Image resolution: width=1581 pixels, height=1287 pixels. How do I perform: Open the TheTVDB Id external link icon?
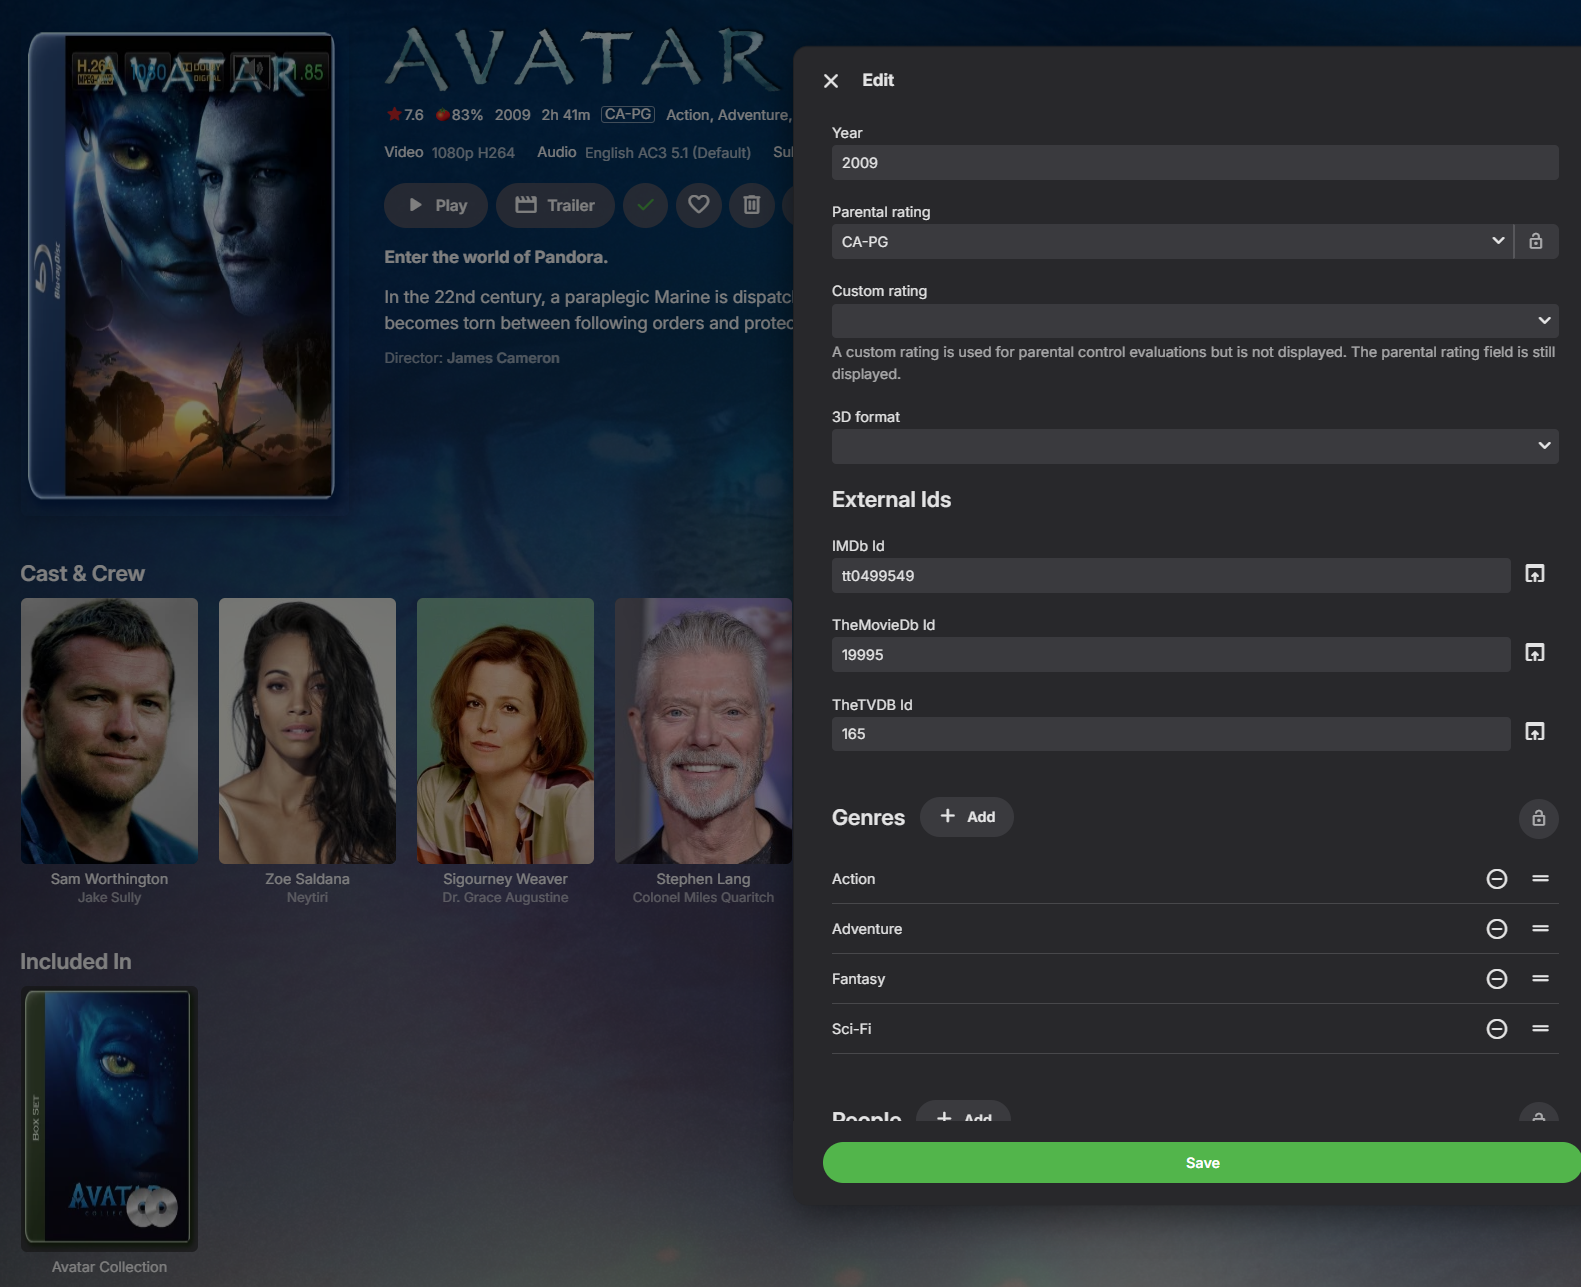coord(1535,732)
